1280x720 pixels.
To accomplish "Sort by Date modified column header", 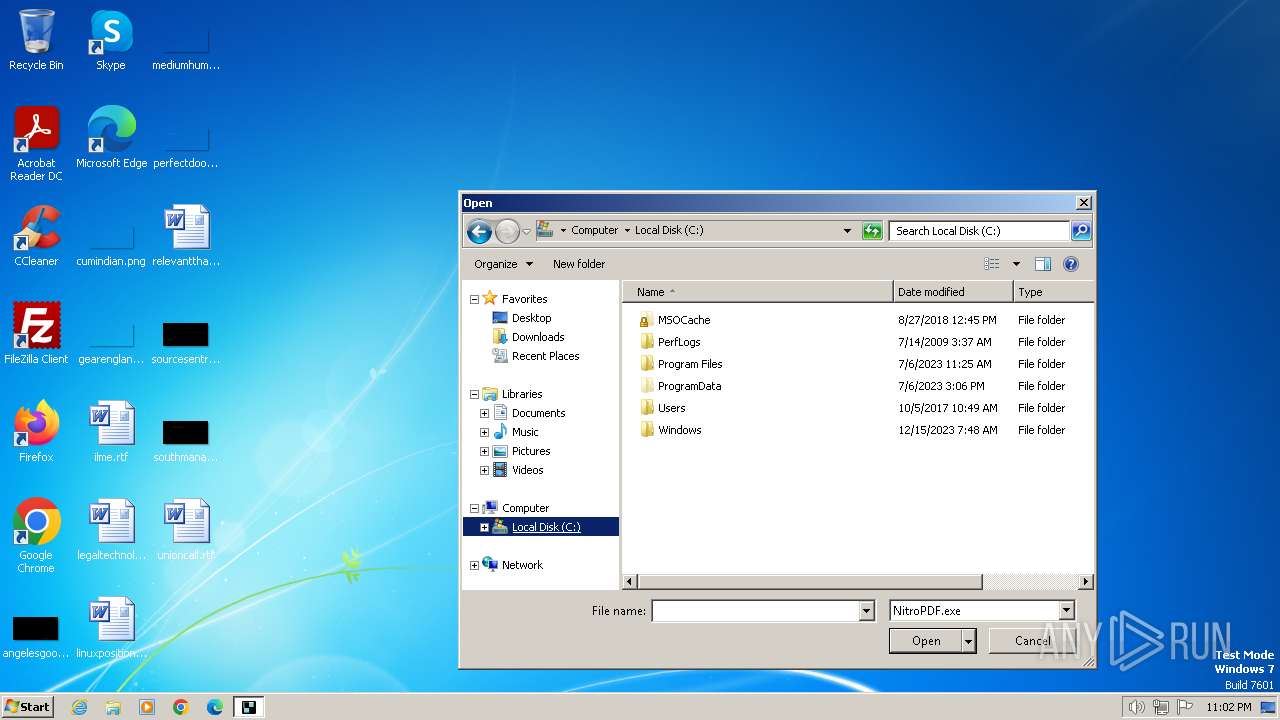I will (x=953, y=292).
